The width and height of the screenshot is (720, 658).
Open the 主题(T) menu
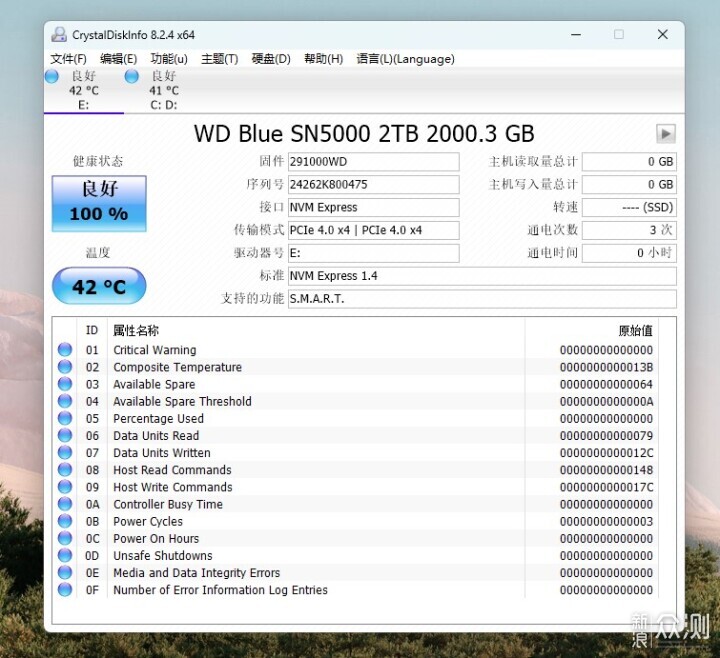point(219,59)
